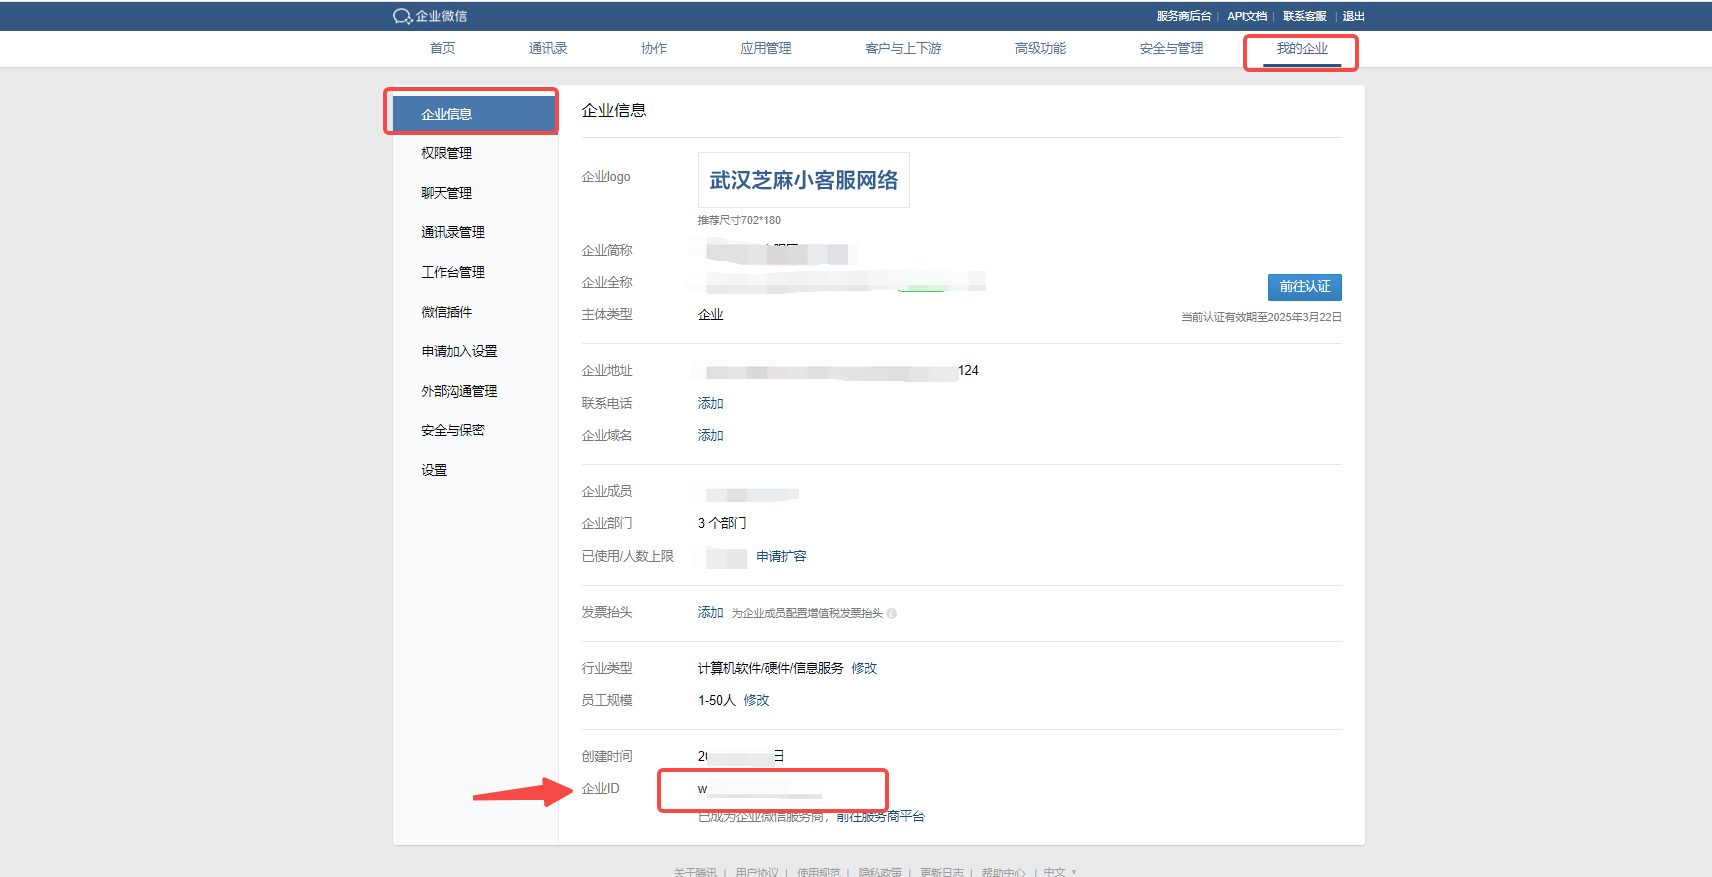The width and height of the screenshot is (1712, 877).
Task: Switch to the 通讯录 tab
Action: point(548,48)
